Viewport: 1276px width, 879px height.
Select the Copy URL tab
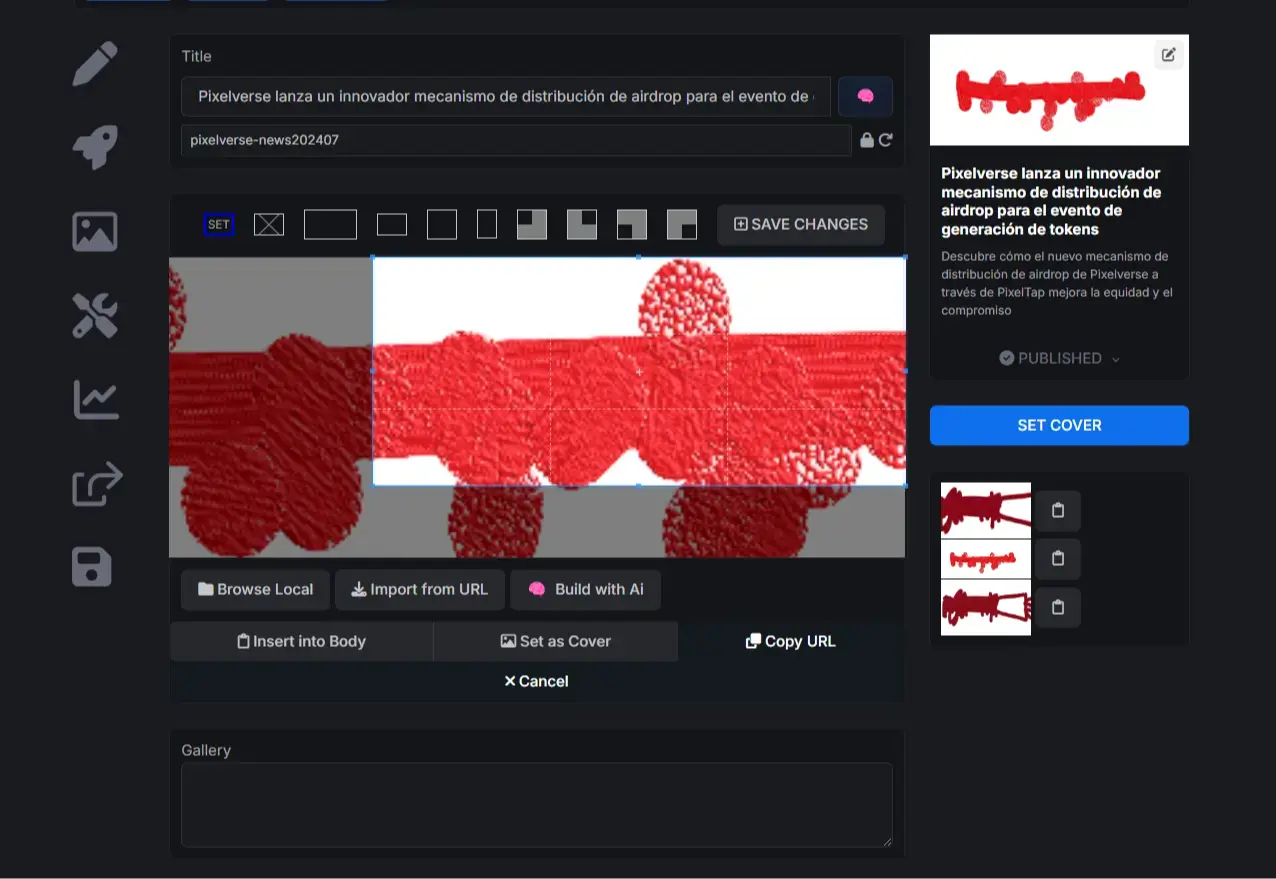[791, 641]
